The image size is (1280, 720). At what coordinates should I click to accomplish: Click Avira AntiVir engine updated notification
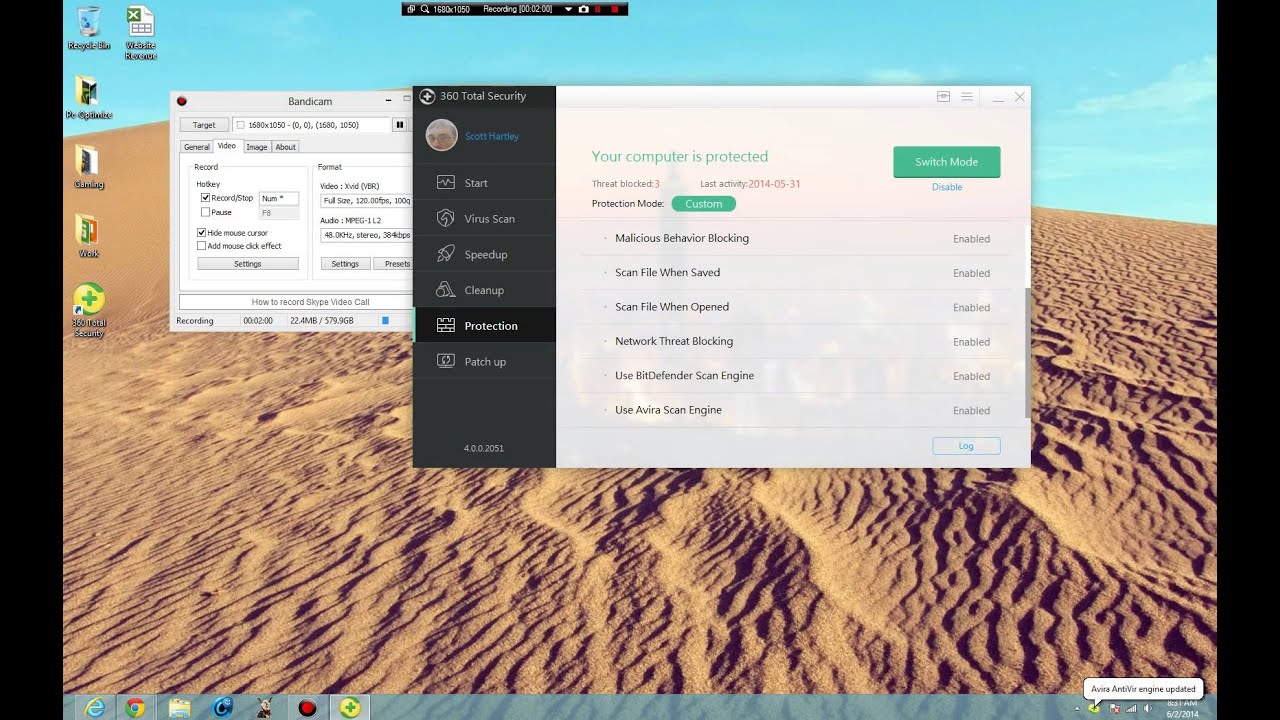pos(1143,689)
